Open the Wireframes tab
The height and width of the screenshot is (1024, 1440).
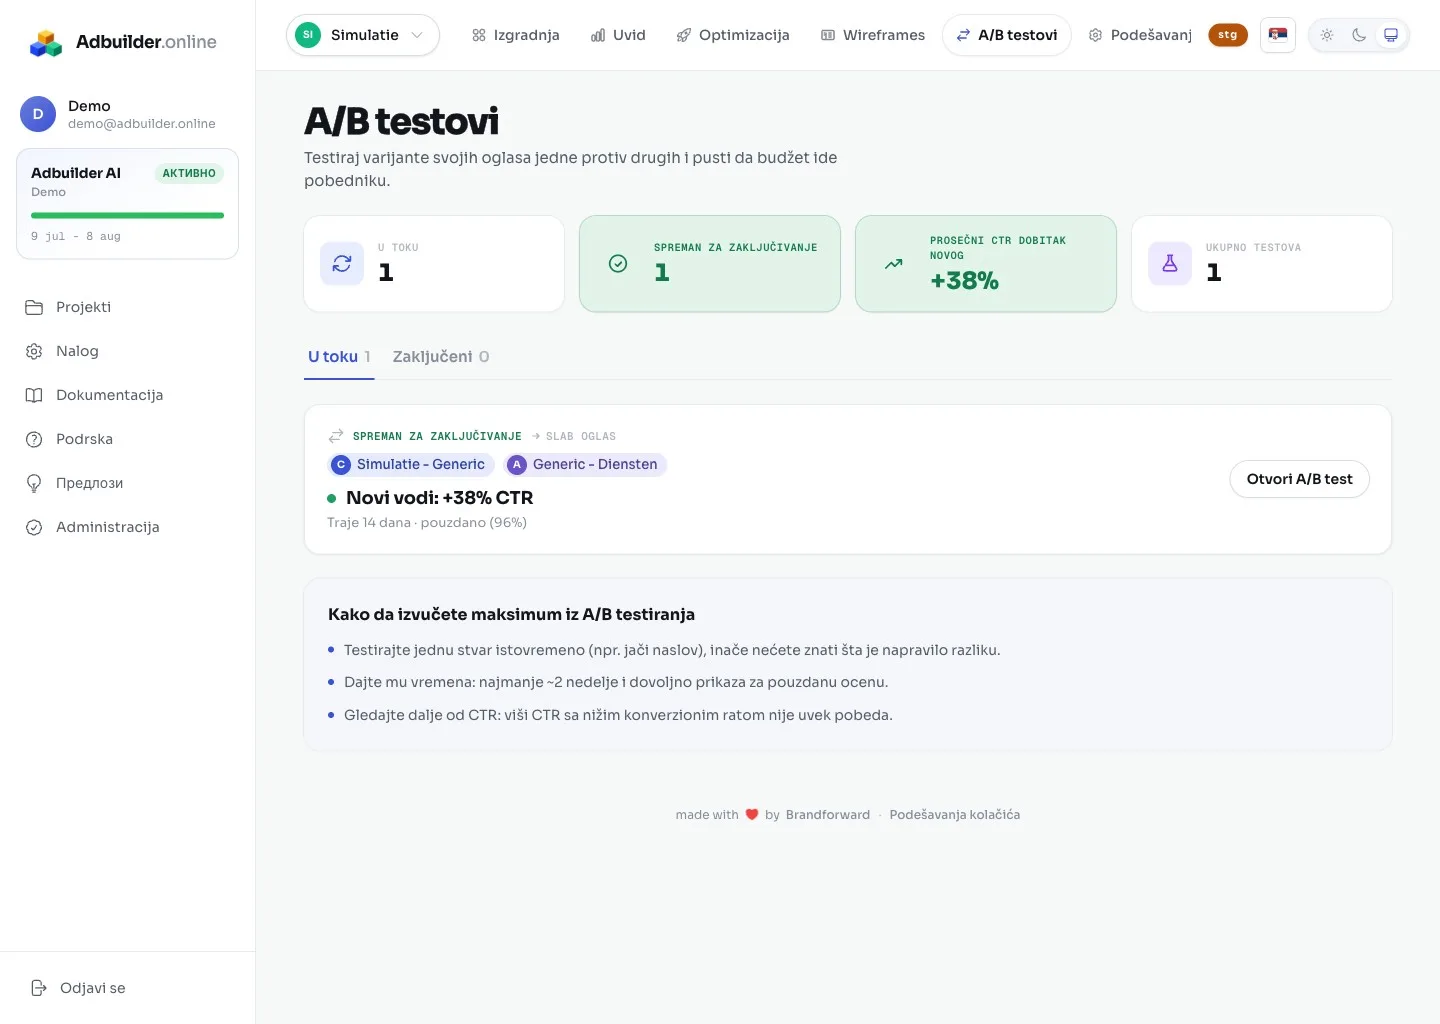(x=873, y=35)
